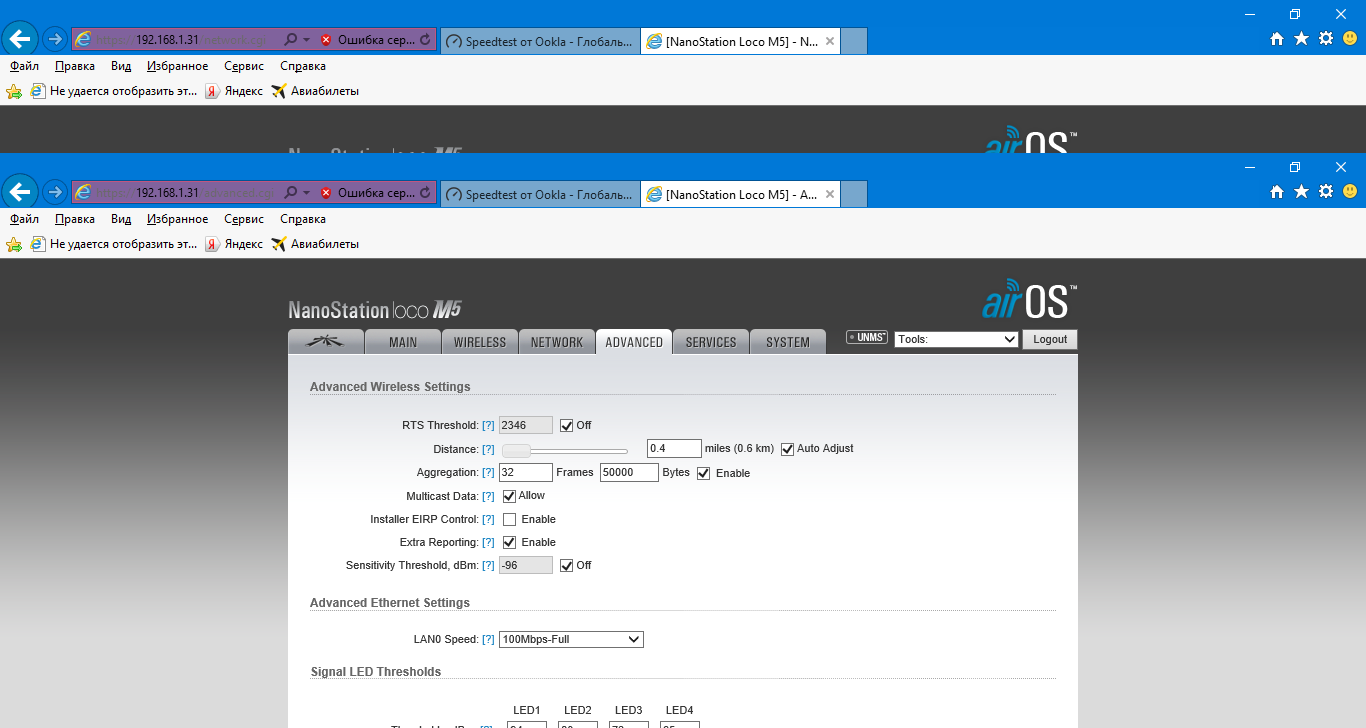Expand the Tools dropdown

click(955, 339)
